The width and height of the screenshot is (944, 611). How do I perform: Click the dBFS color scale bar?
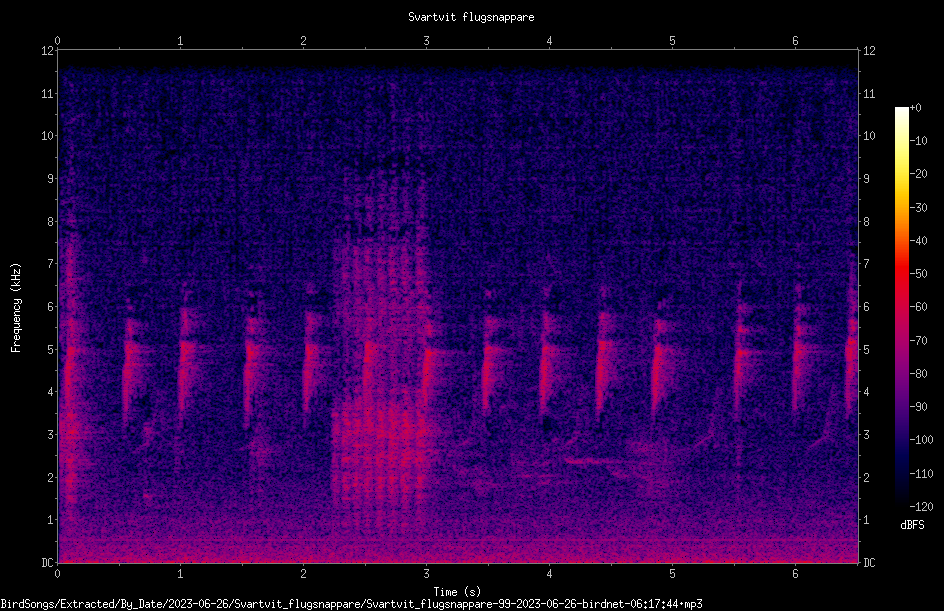[902, 306]
